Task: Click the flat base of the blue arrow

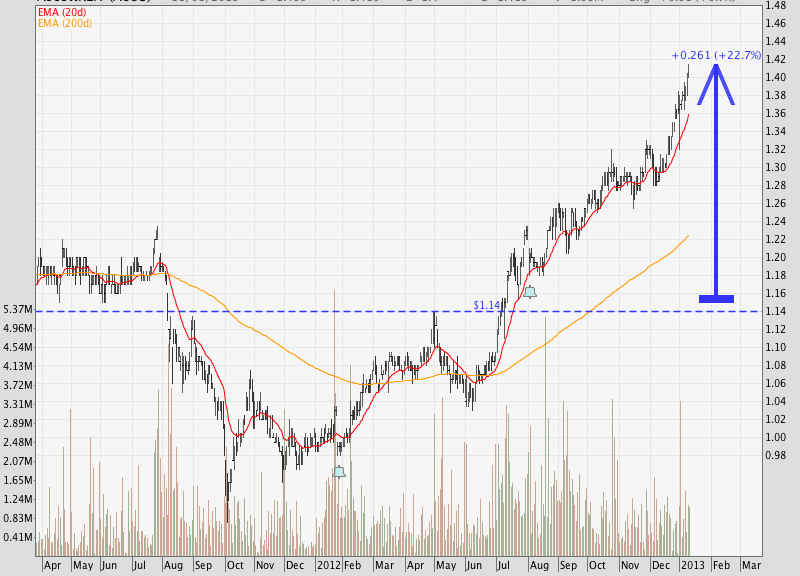Action: pos(716,298)
